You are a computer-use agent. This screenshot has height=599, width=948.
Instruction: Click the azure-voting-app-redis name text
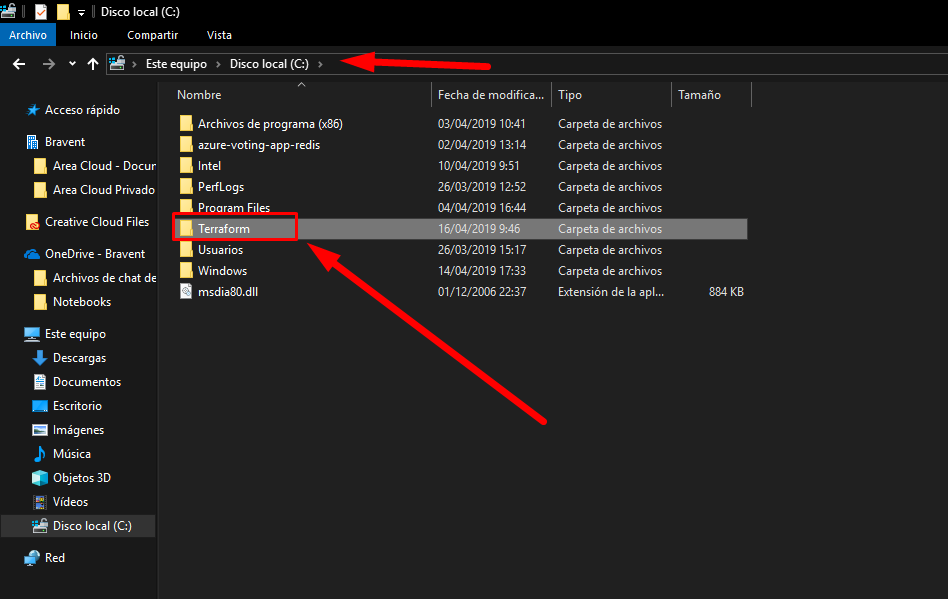(x=259, y=145)
